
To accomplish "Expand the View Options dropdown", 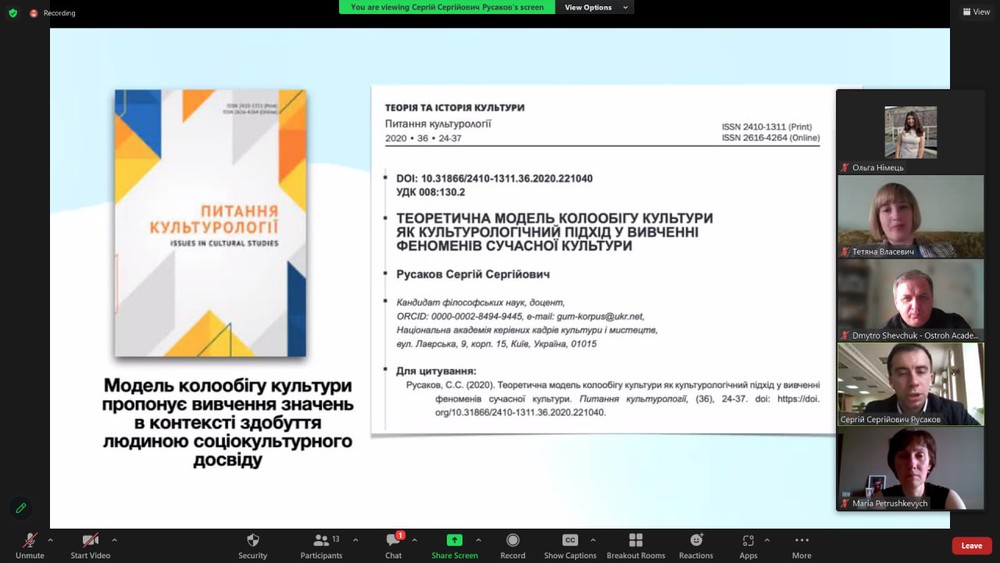I will pyautogui.click(x=597, y=7).
